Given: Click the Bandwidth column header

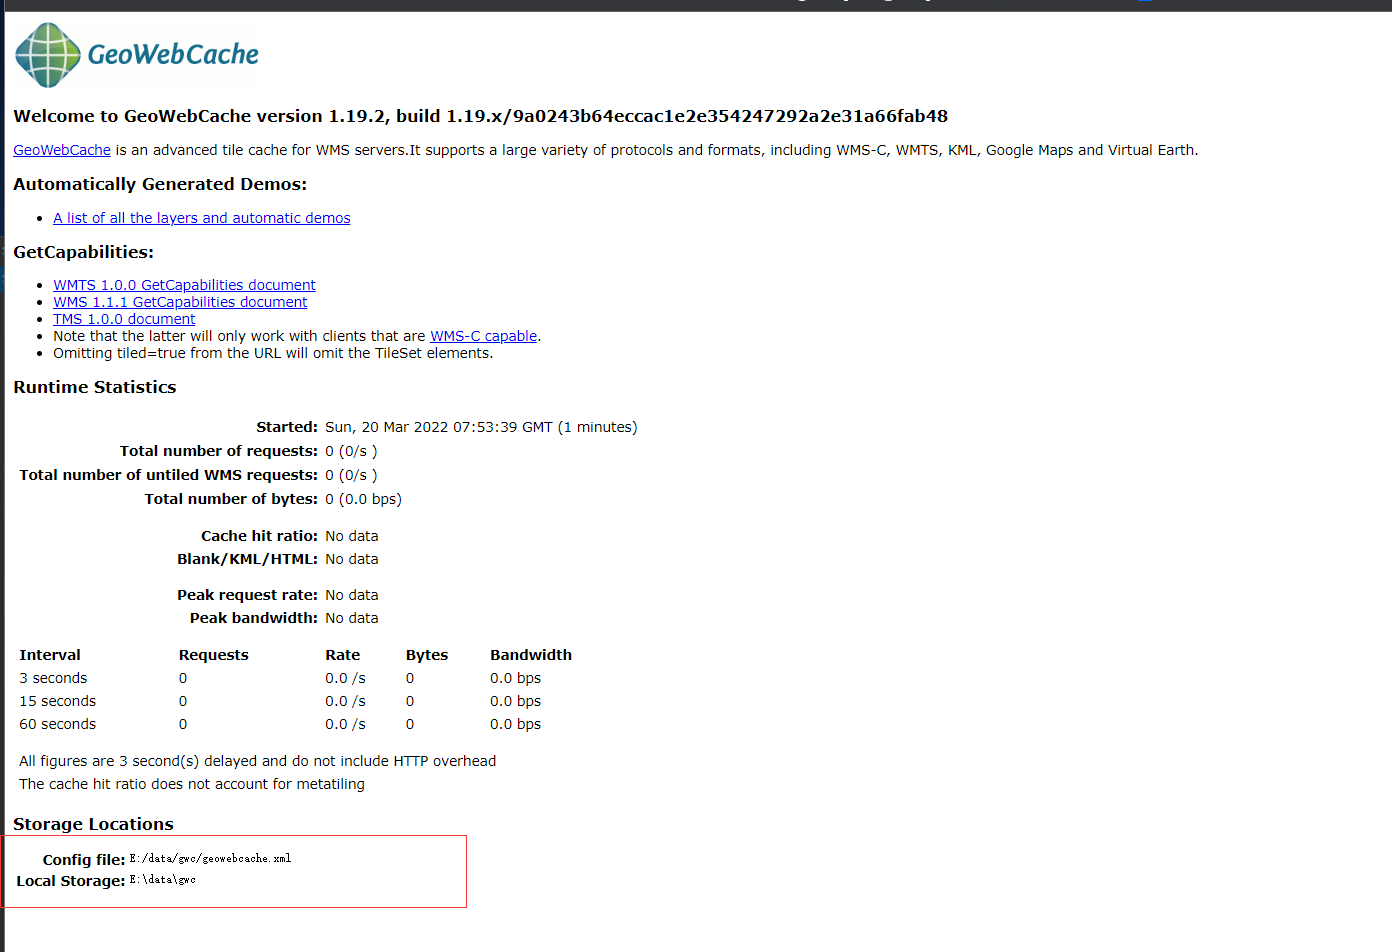Looking at the screenshot, I should [x=530, y=655].
